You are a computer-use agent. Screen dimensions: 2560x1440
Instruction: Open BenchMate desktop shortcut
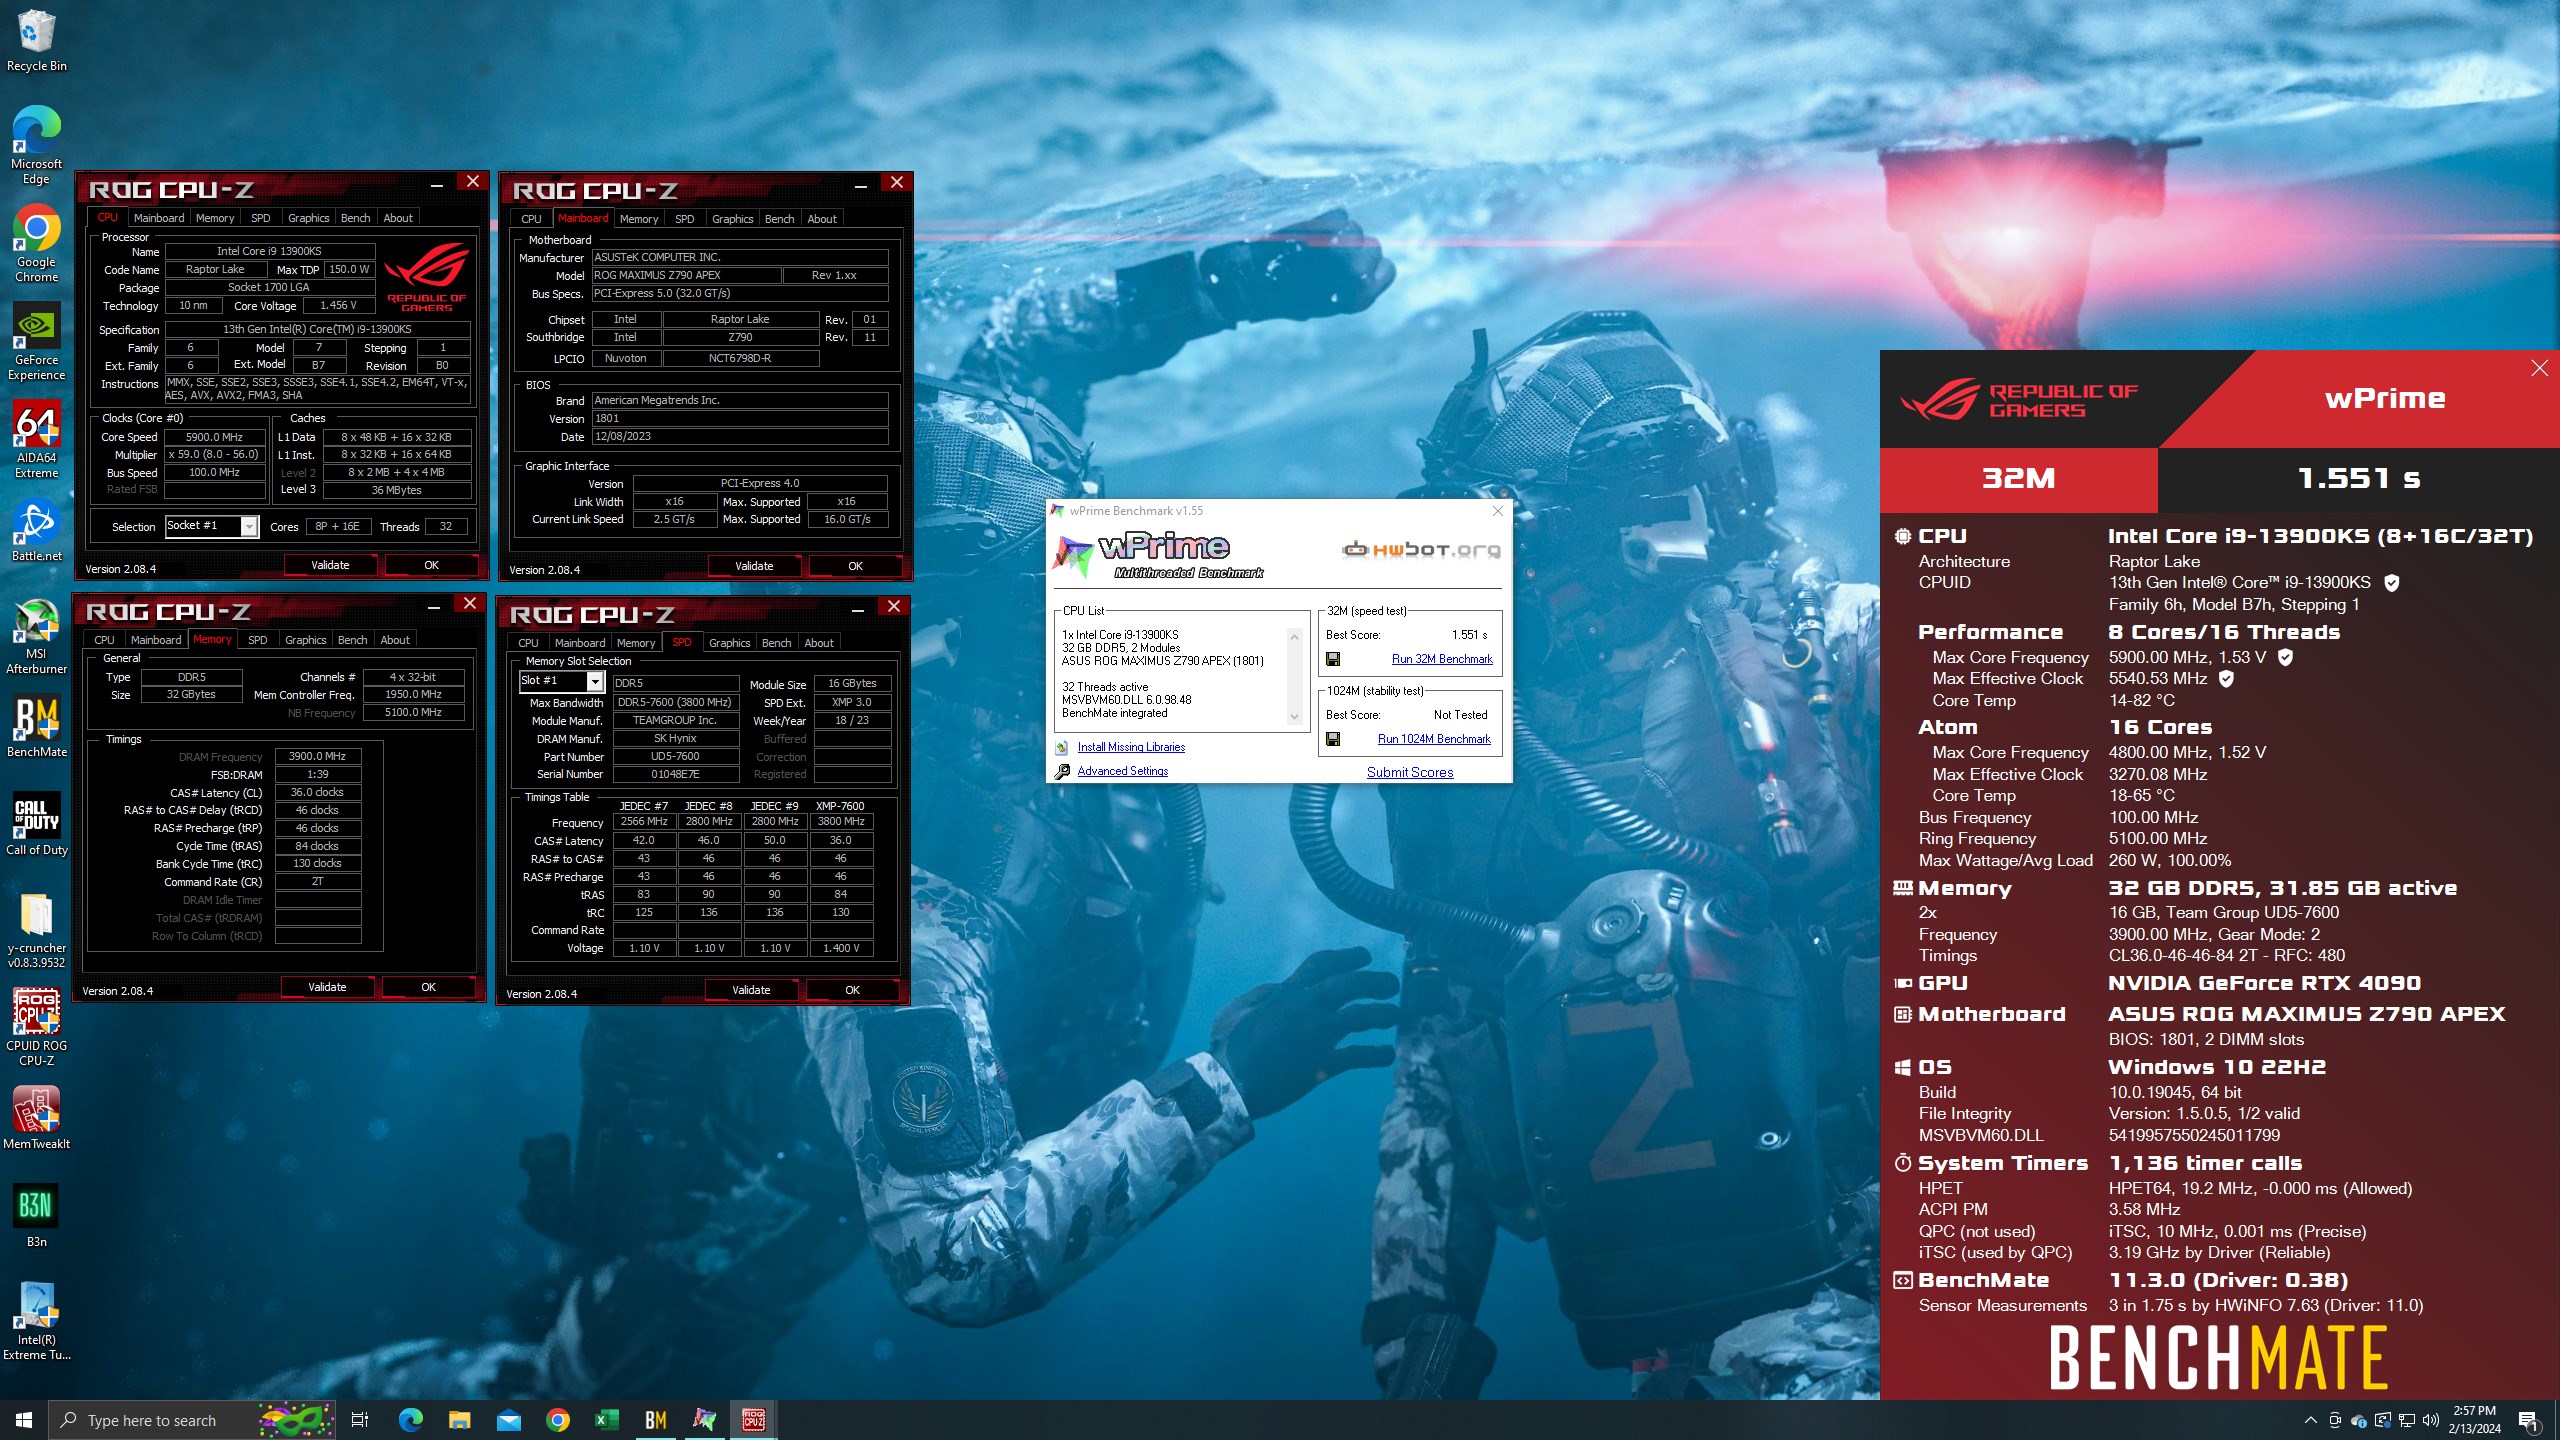pyautogui.click(x=36, y=726)
